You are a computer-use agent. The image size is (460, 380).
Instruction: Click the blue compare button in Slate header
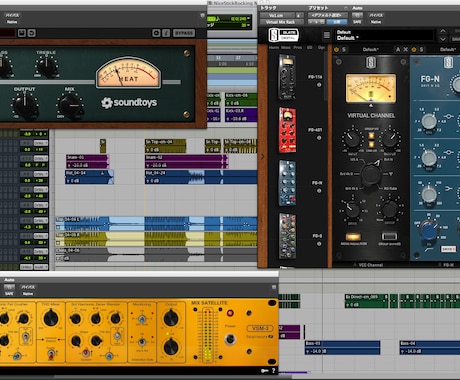click(x=337, y=22)
